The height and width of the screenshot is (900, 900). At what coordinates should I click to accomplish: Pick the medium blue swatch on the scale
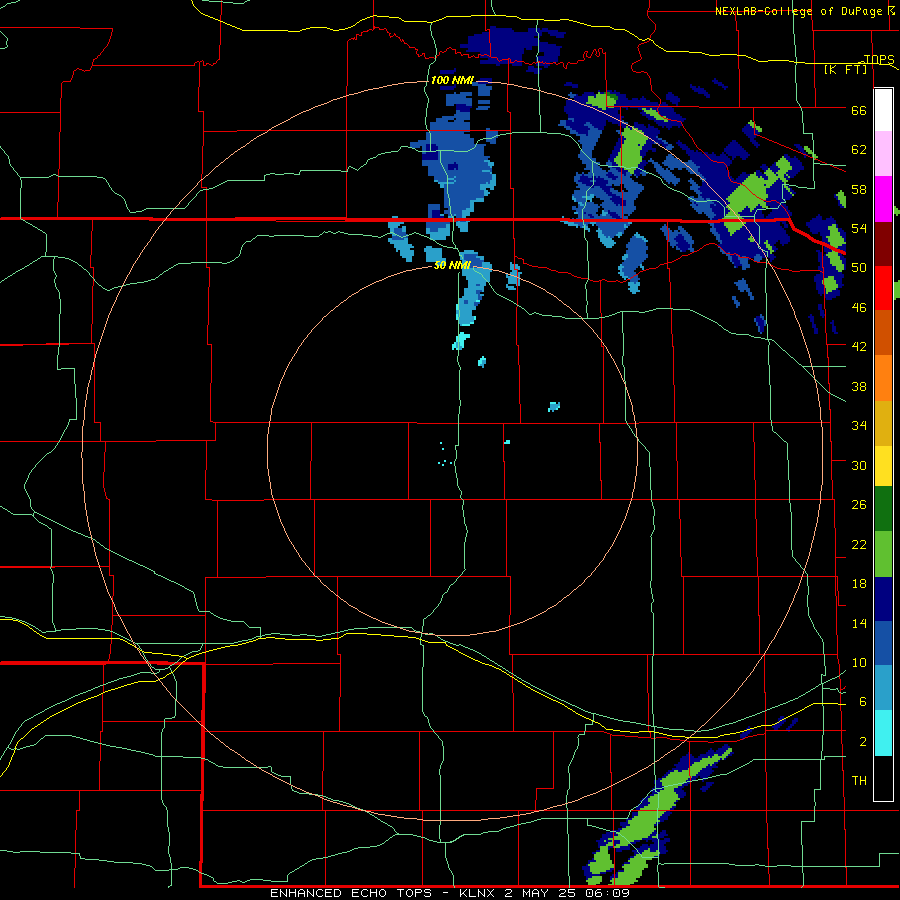coord(883,643)
